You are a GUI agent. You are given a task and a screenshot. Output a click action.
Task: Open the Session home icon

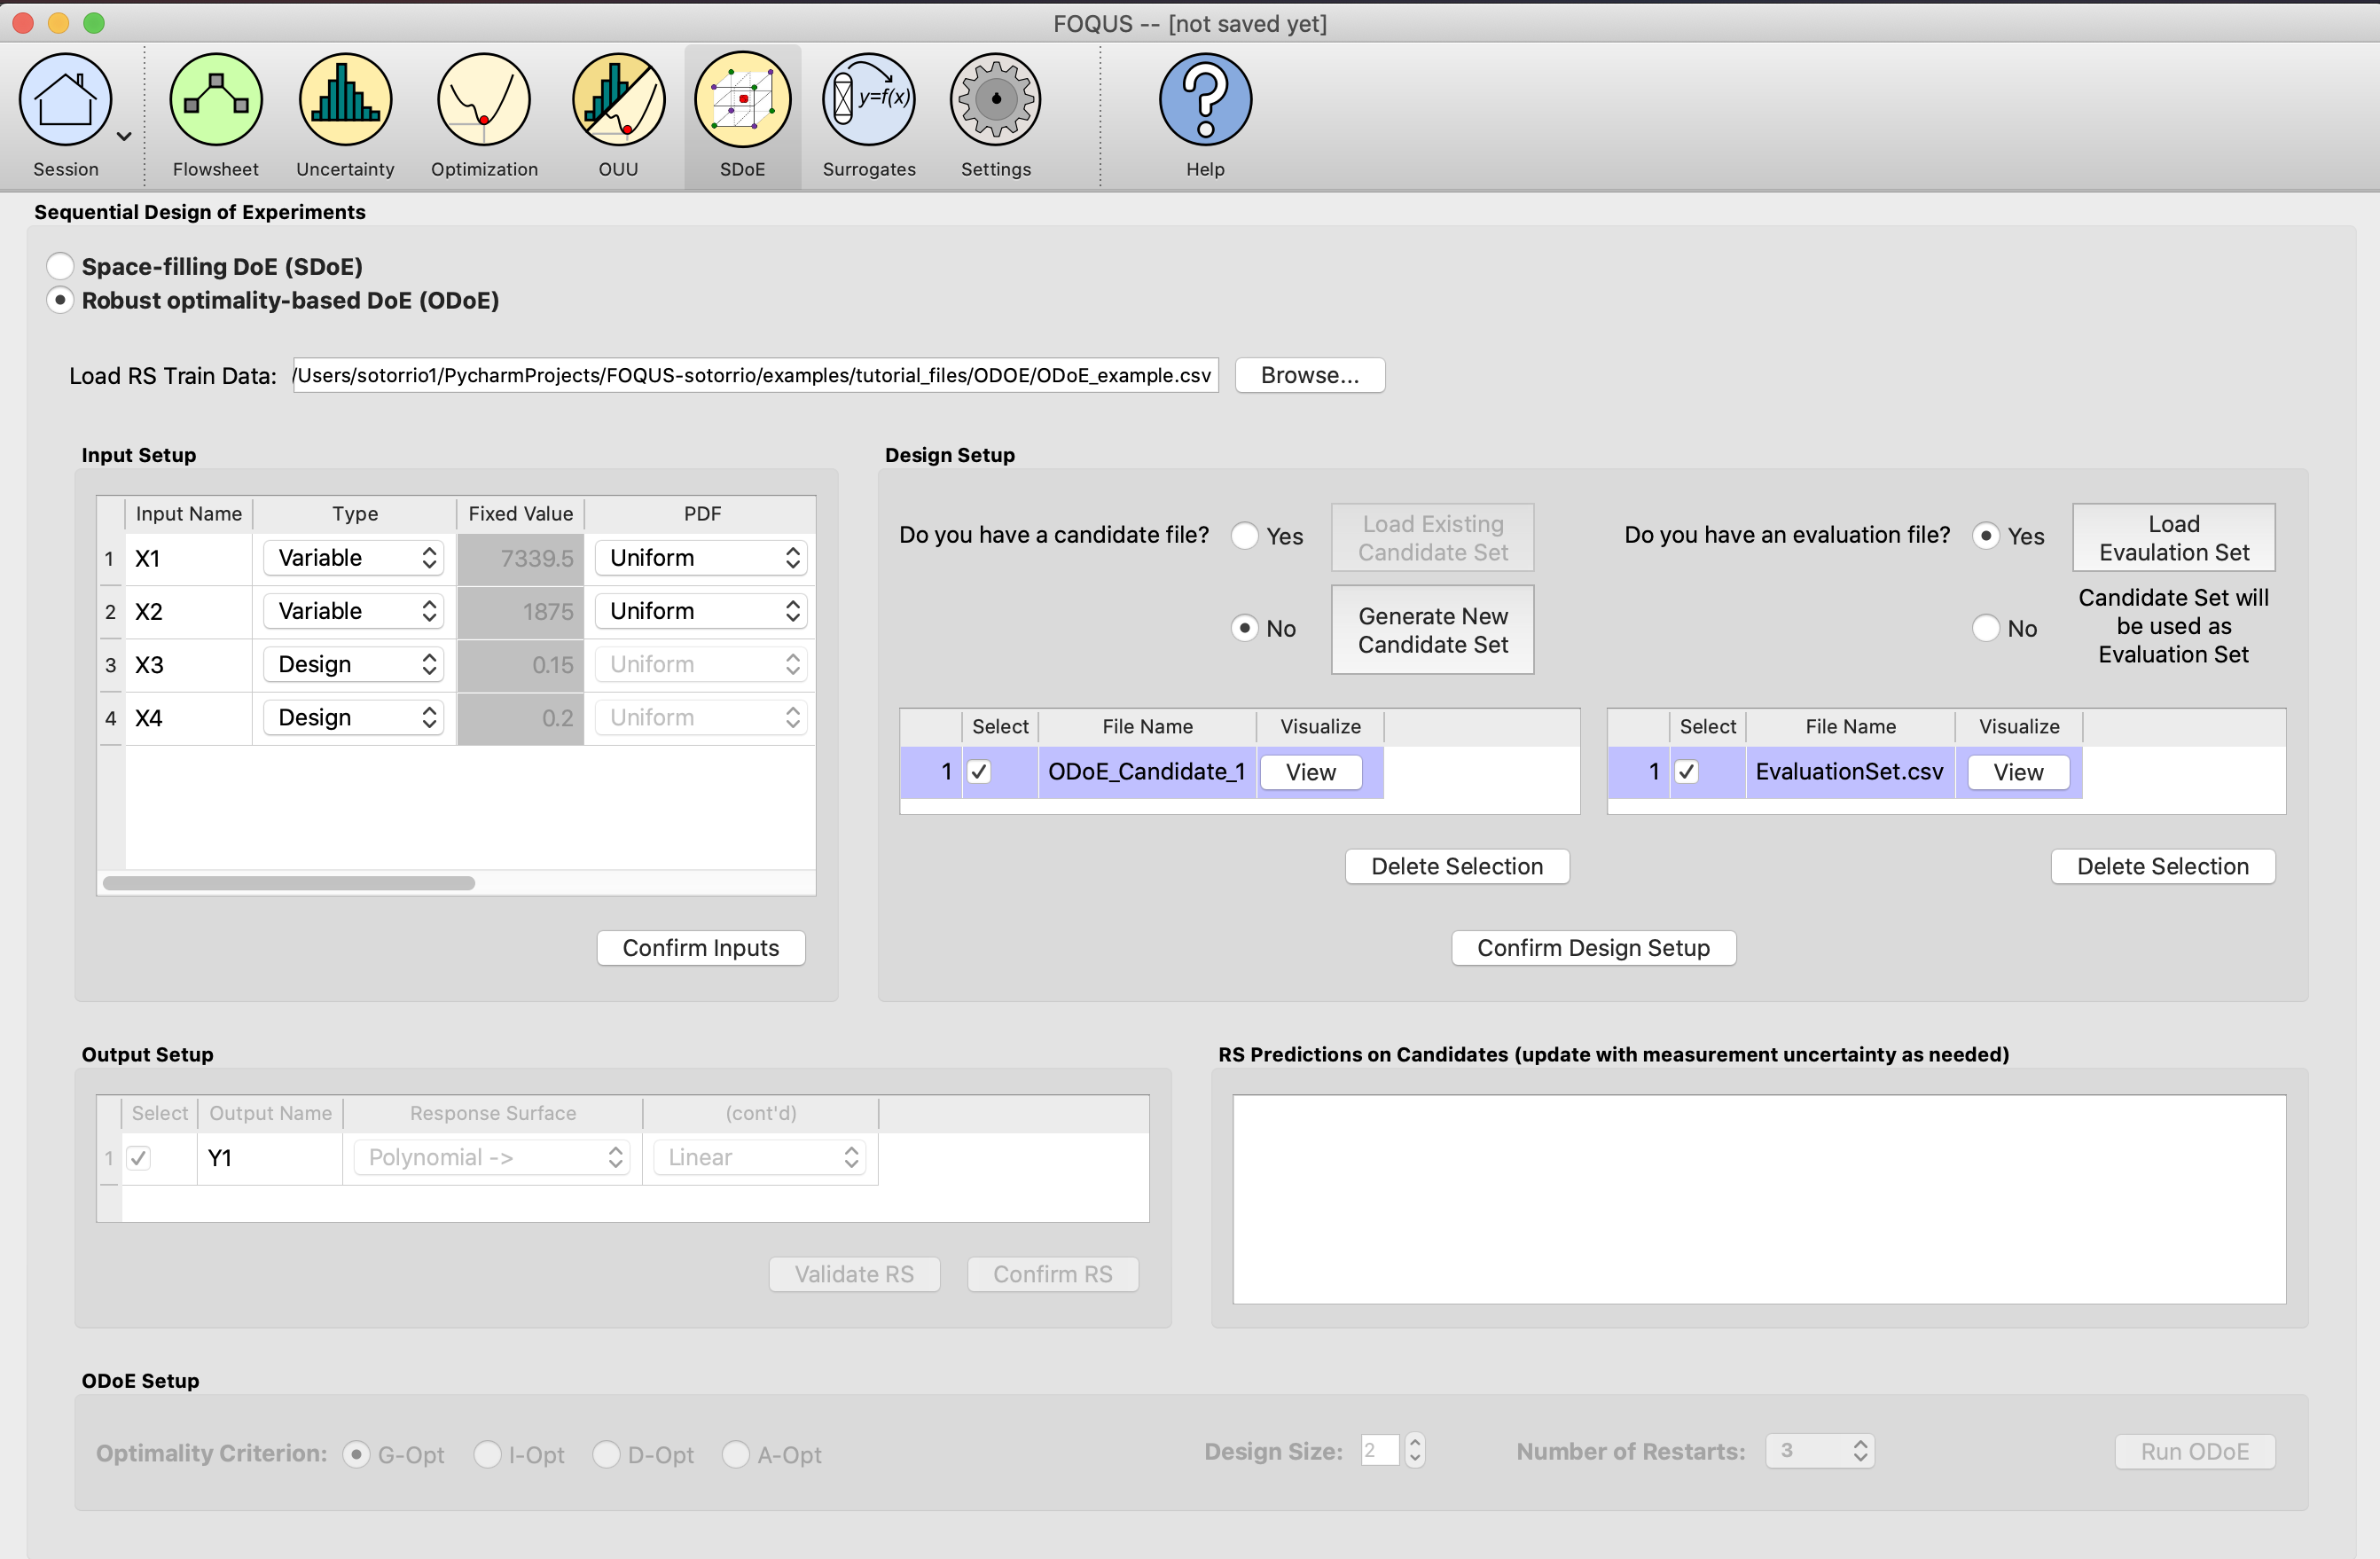(65, 100)
